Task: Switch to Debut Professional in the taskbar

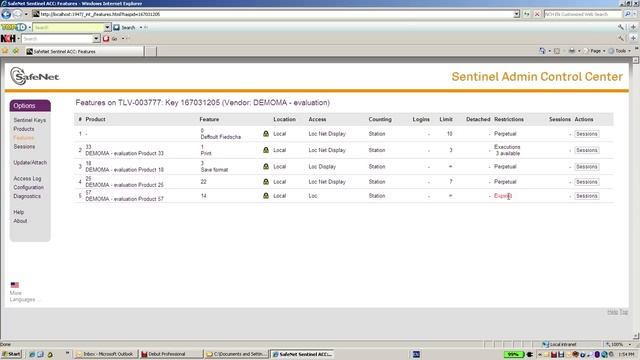Action: coord(171,354)
